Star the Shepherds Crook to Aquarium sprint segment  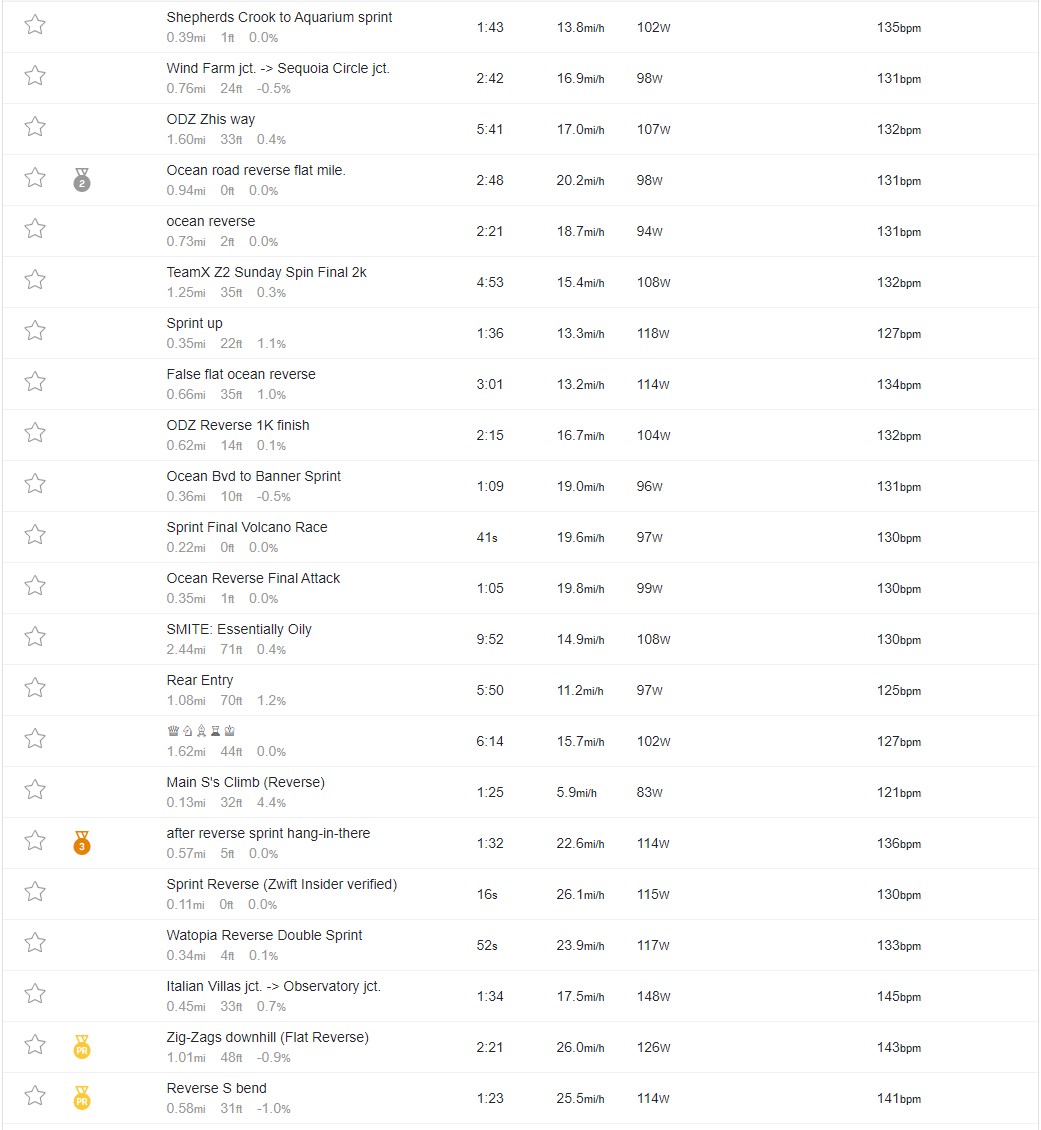(35, 25)
